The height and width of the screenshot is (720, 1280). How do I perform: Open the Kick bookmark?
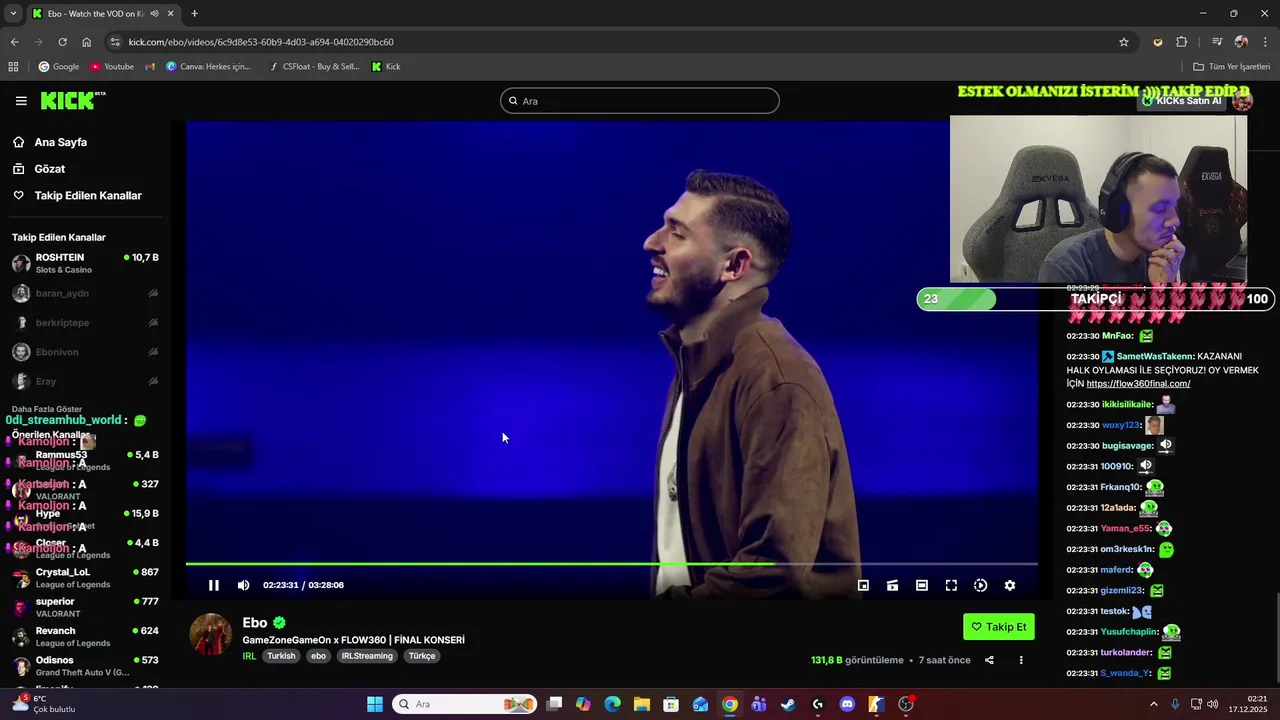click(x=386, y=67)
